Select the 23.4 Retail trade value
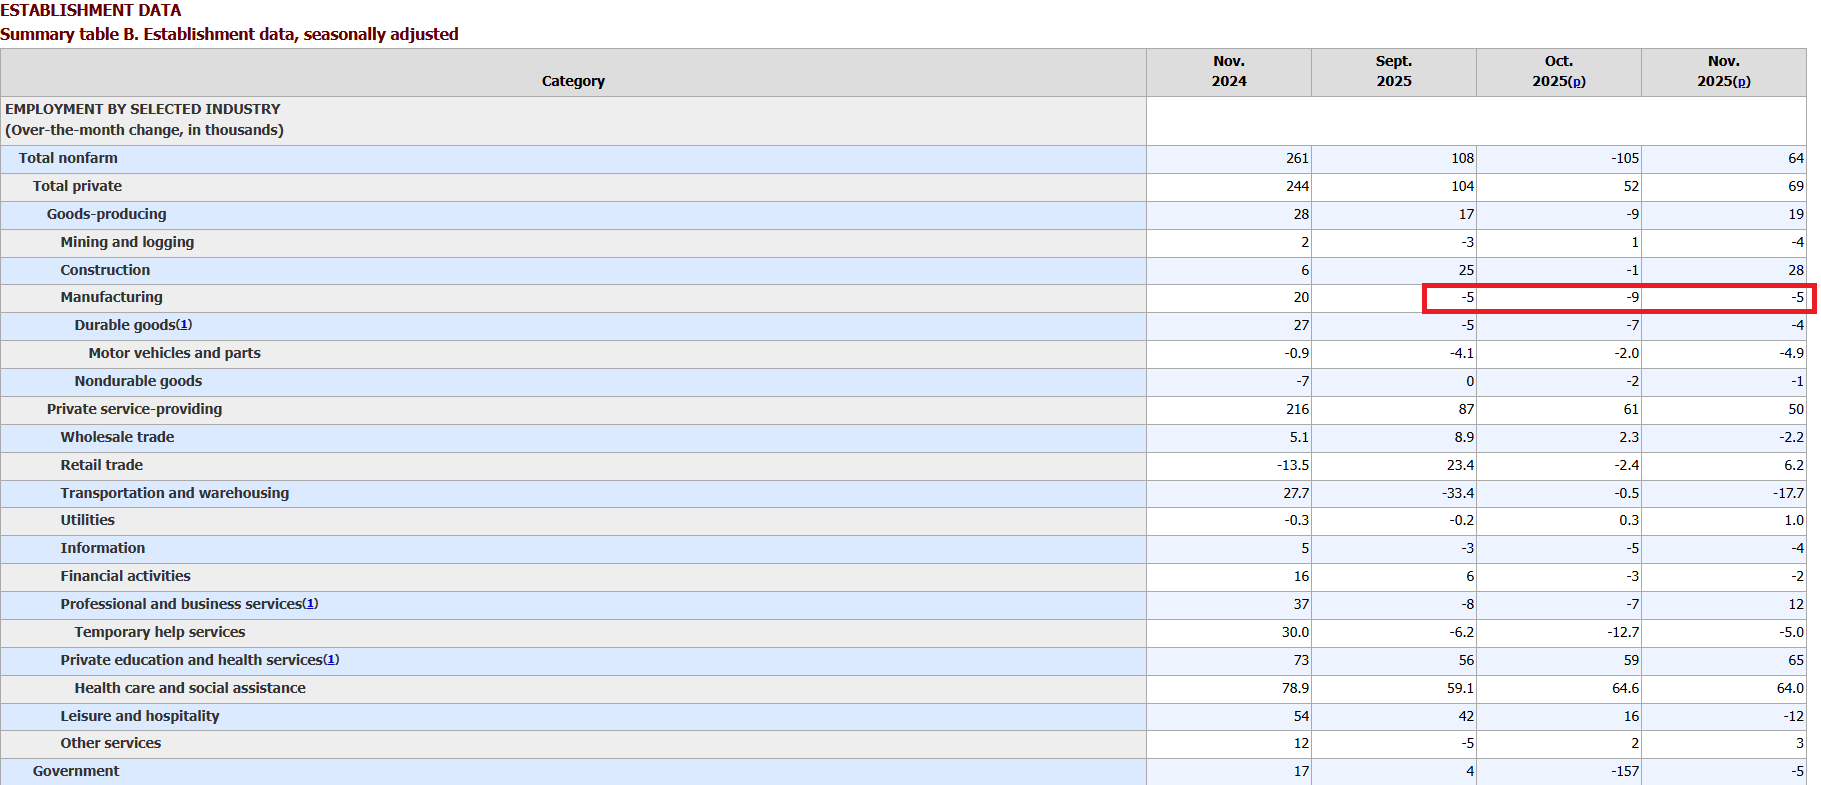Viewport: 1821px width, 785px height. tap(1460, 465)
